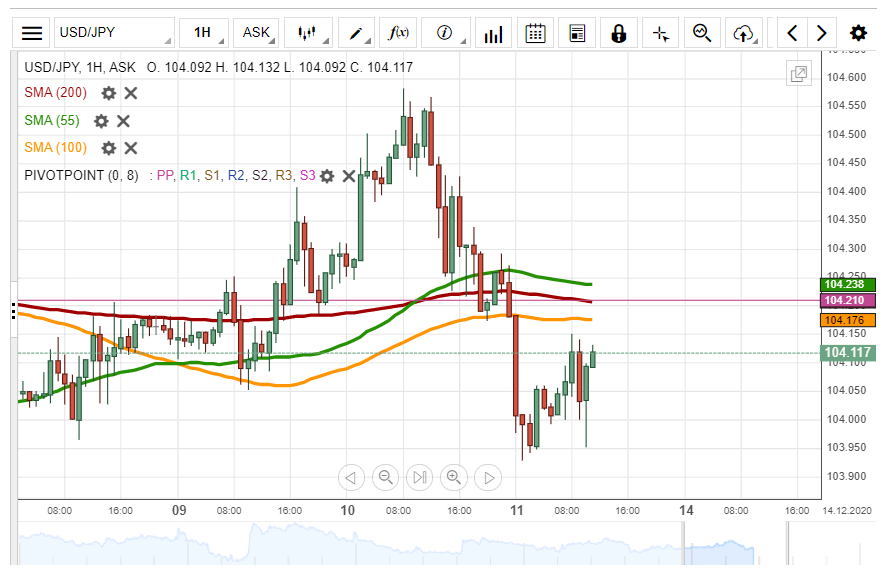
Task: Click the cloud upload icon
Action: tap(742, 33)
